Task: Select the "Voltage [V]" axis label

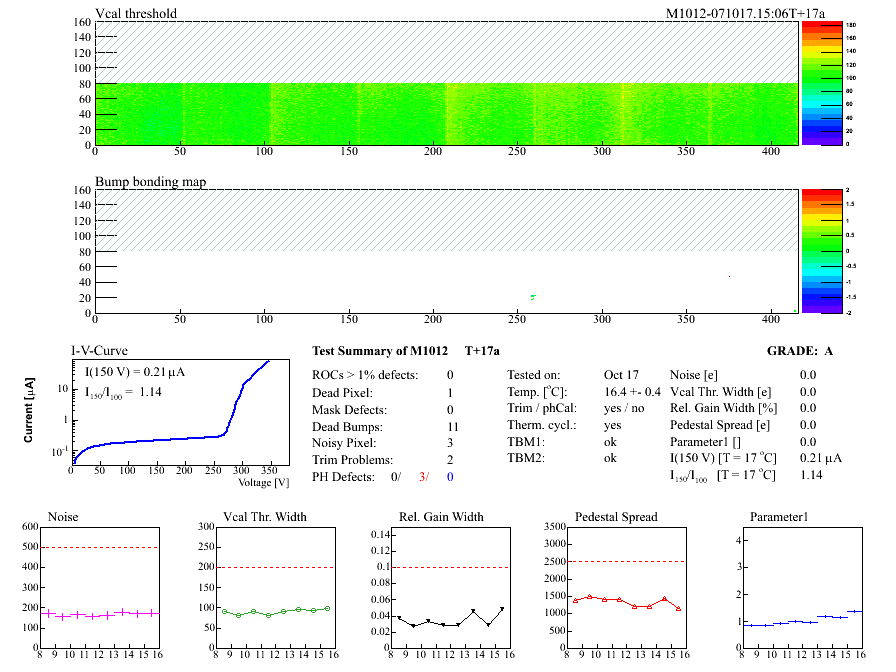Action: (x=264, y=482)
